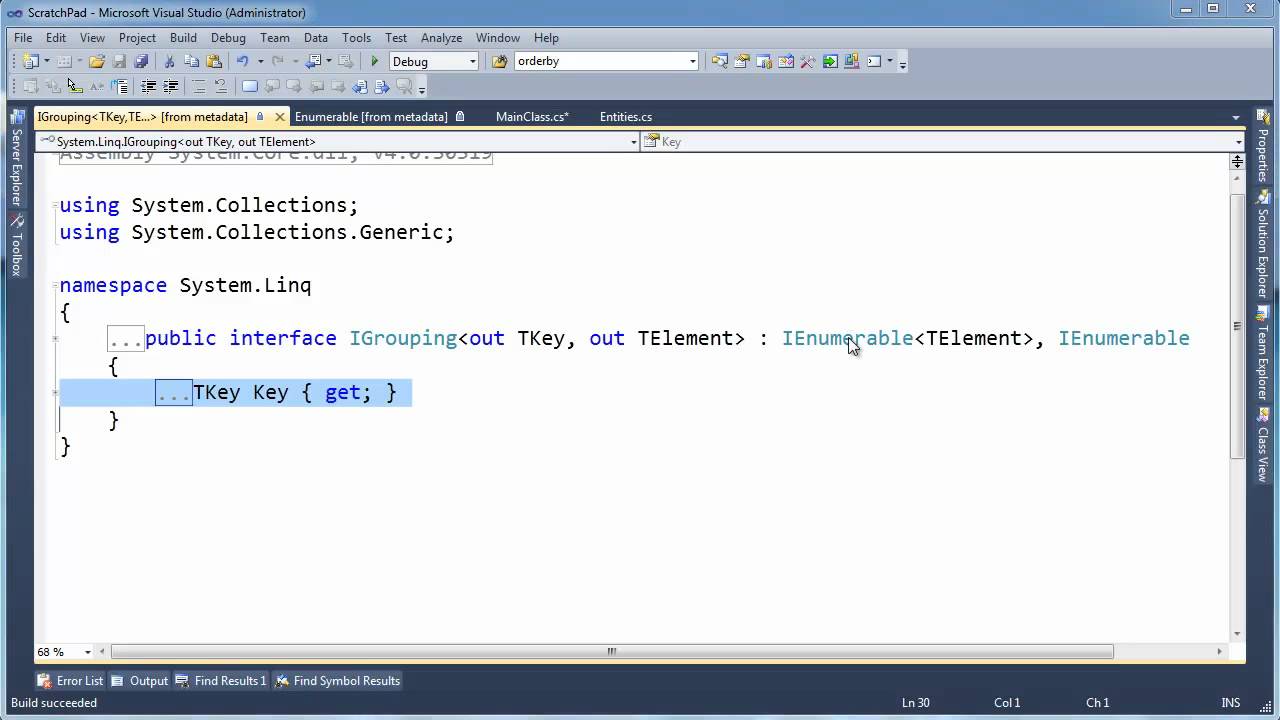Image resolution: width=1280 pixels, height=720 pixels.
Task: Open the File menu
Action: (x=23, y=37)
